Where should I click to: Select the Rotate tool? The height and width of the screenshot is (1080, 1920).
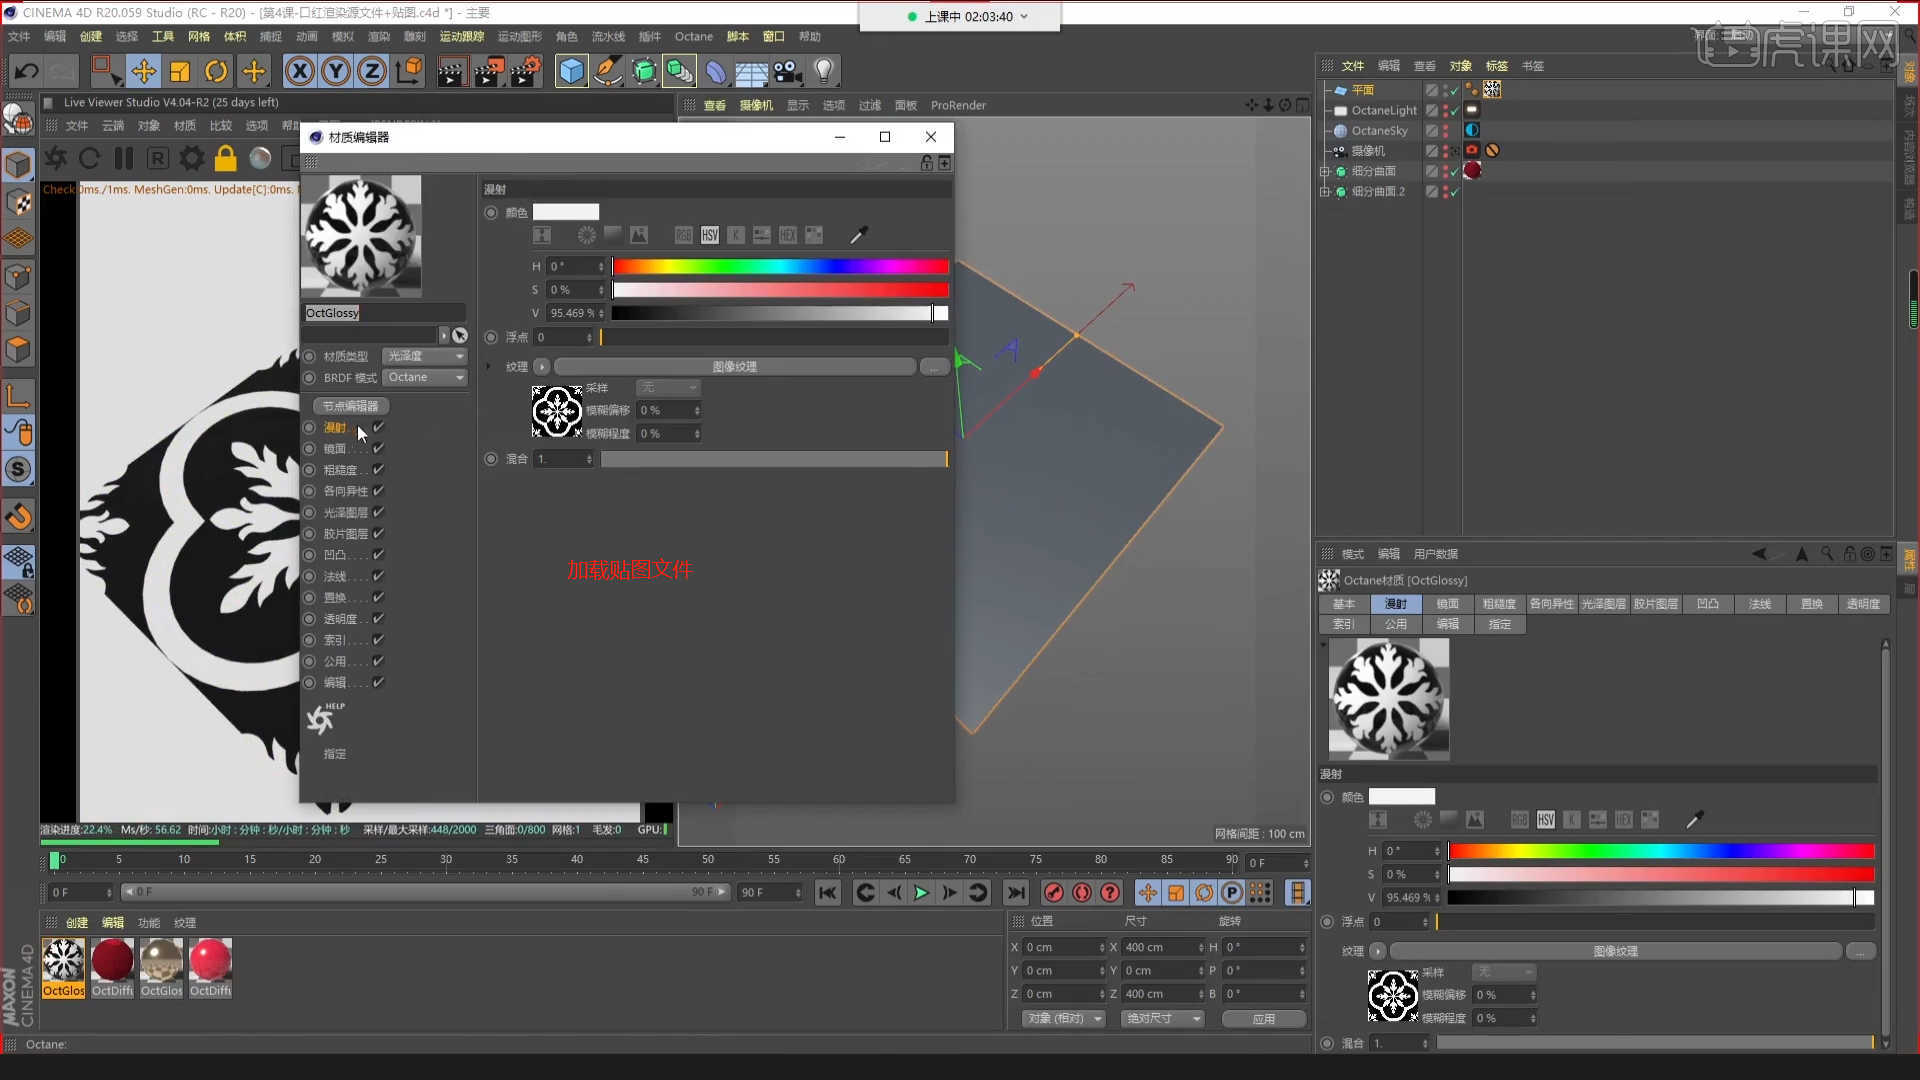coord(216,71)
